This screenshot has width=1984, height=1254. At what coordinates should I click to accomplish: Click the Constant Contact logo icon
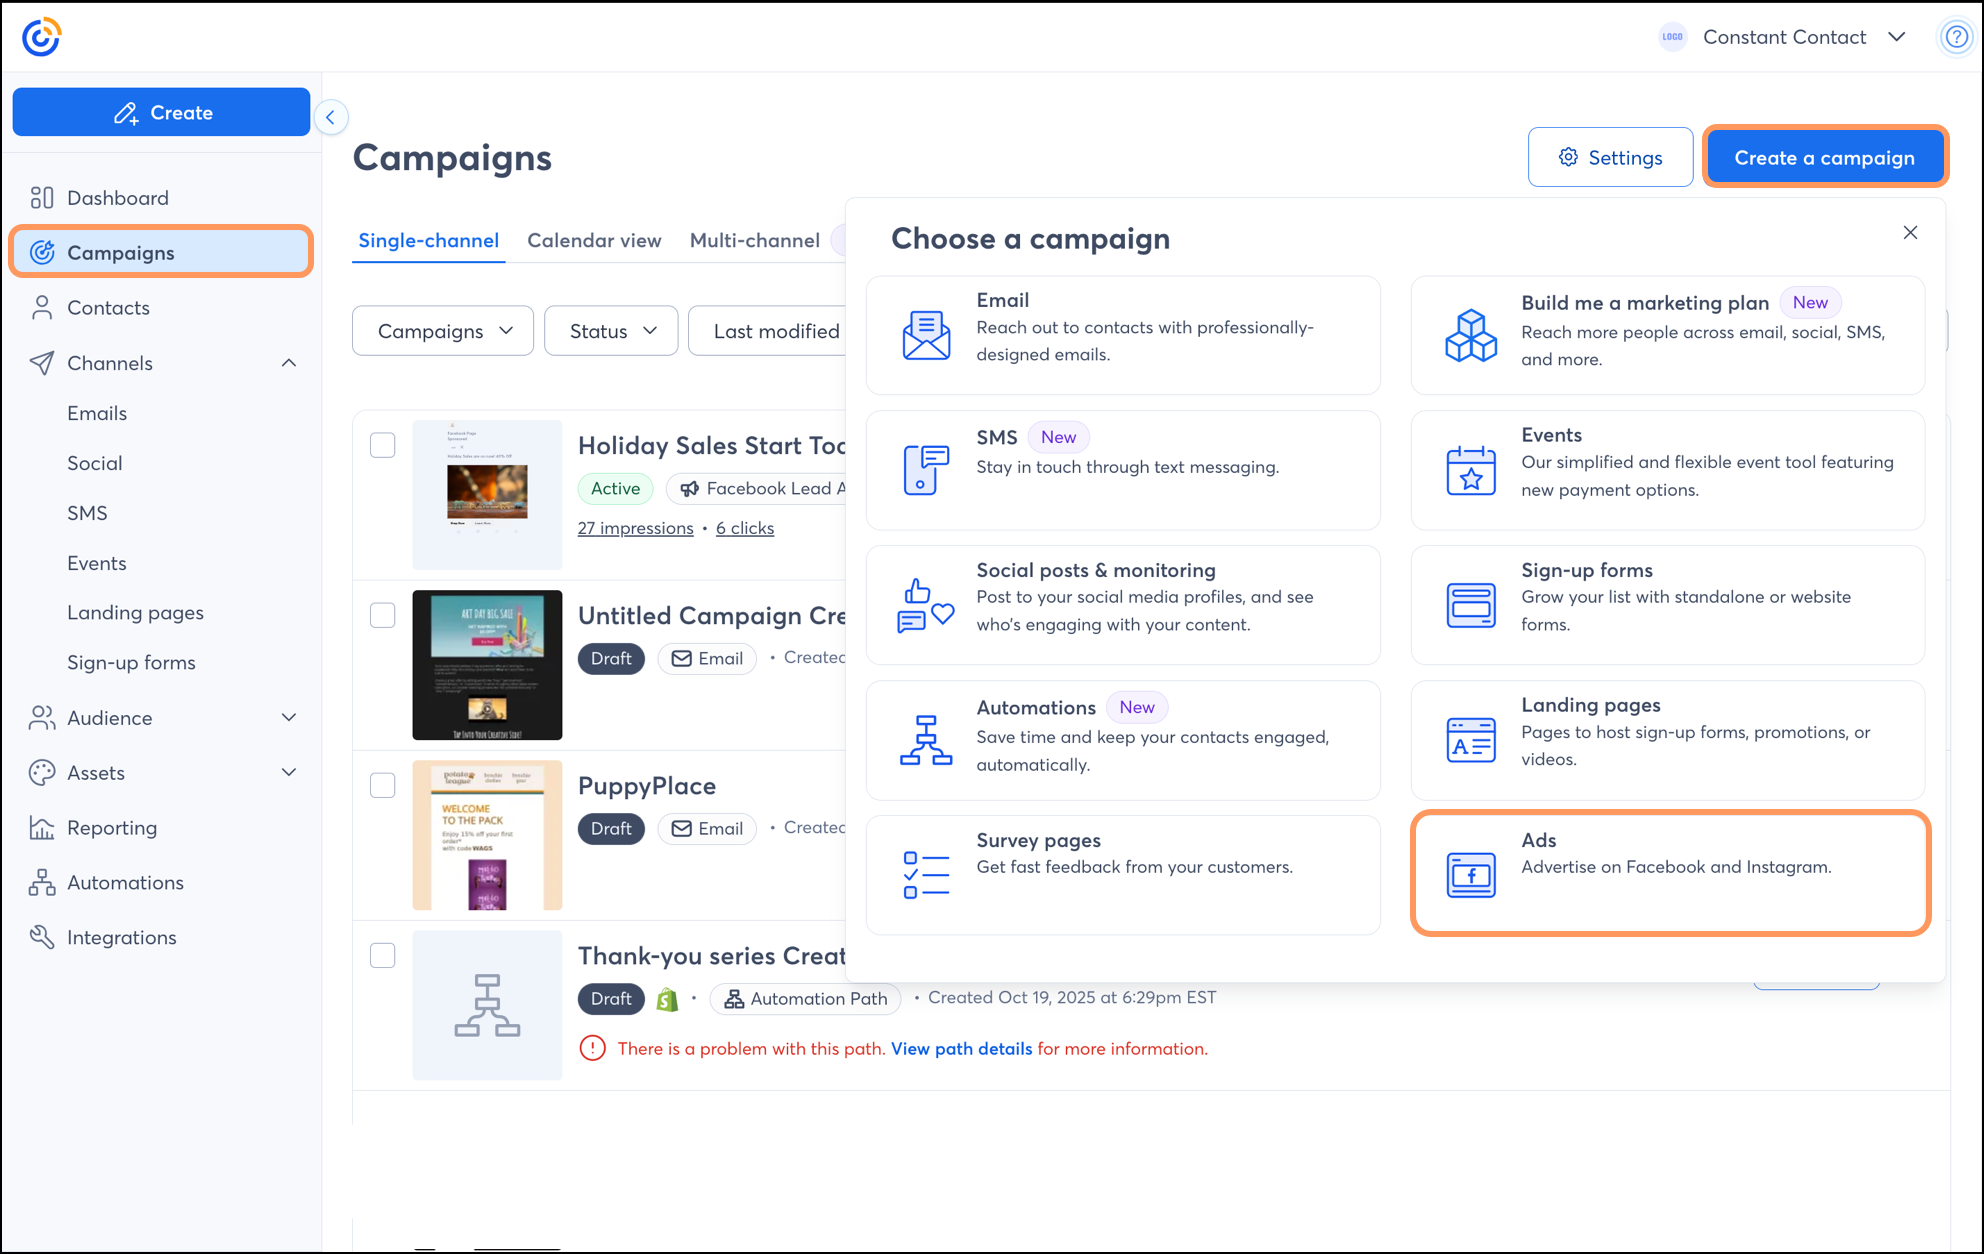(x=41, y=37)
